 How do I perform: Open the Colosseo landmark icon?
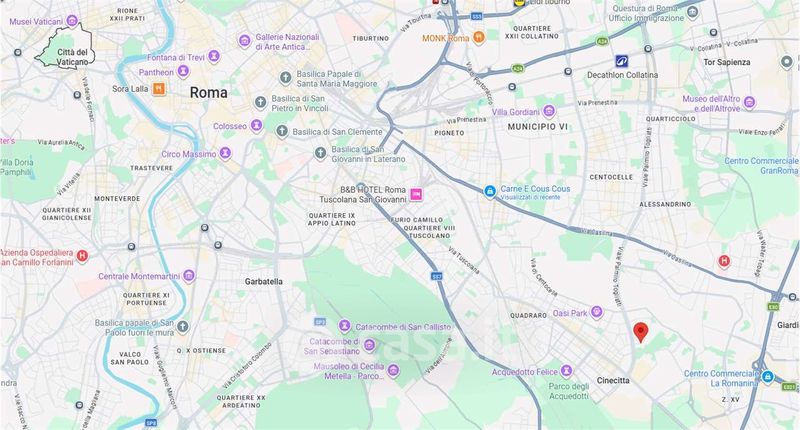(x=257, y=125)
